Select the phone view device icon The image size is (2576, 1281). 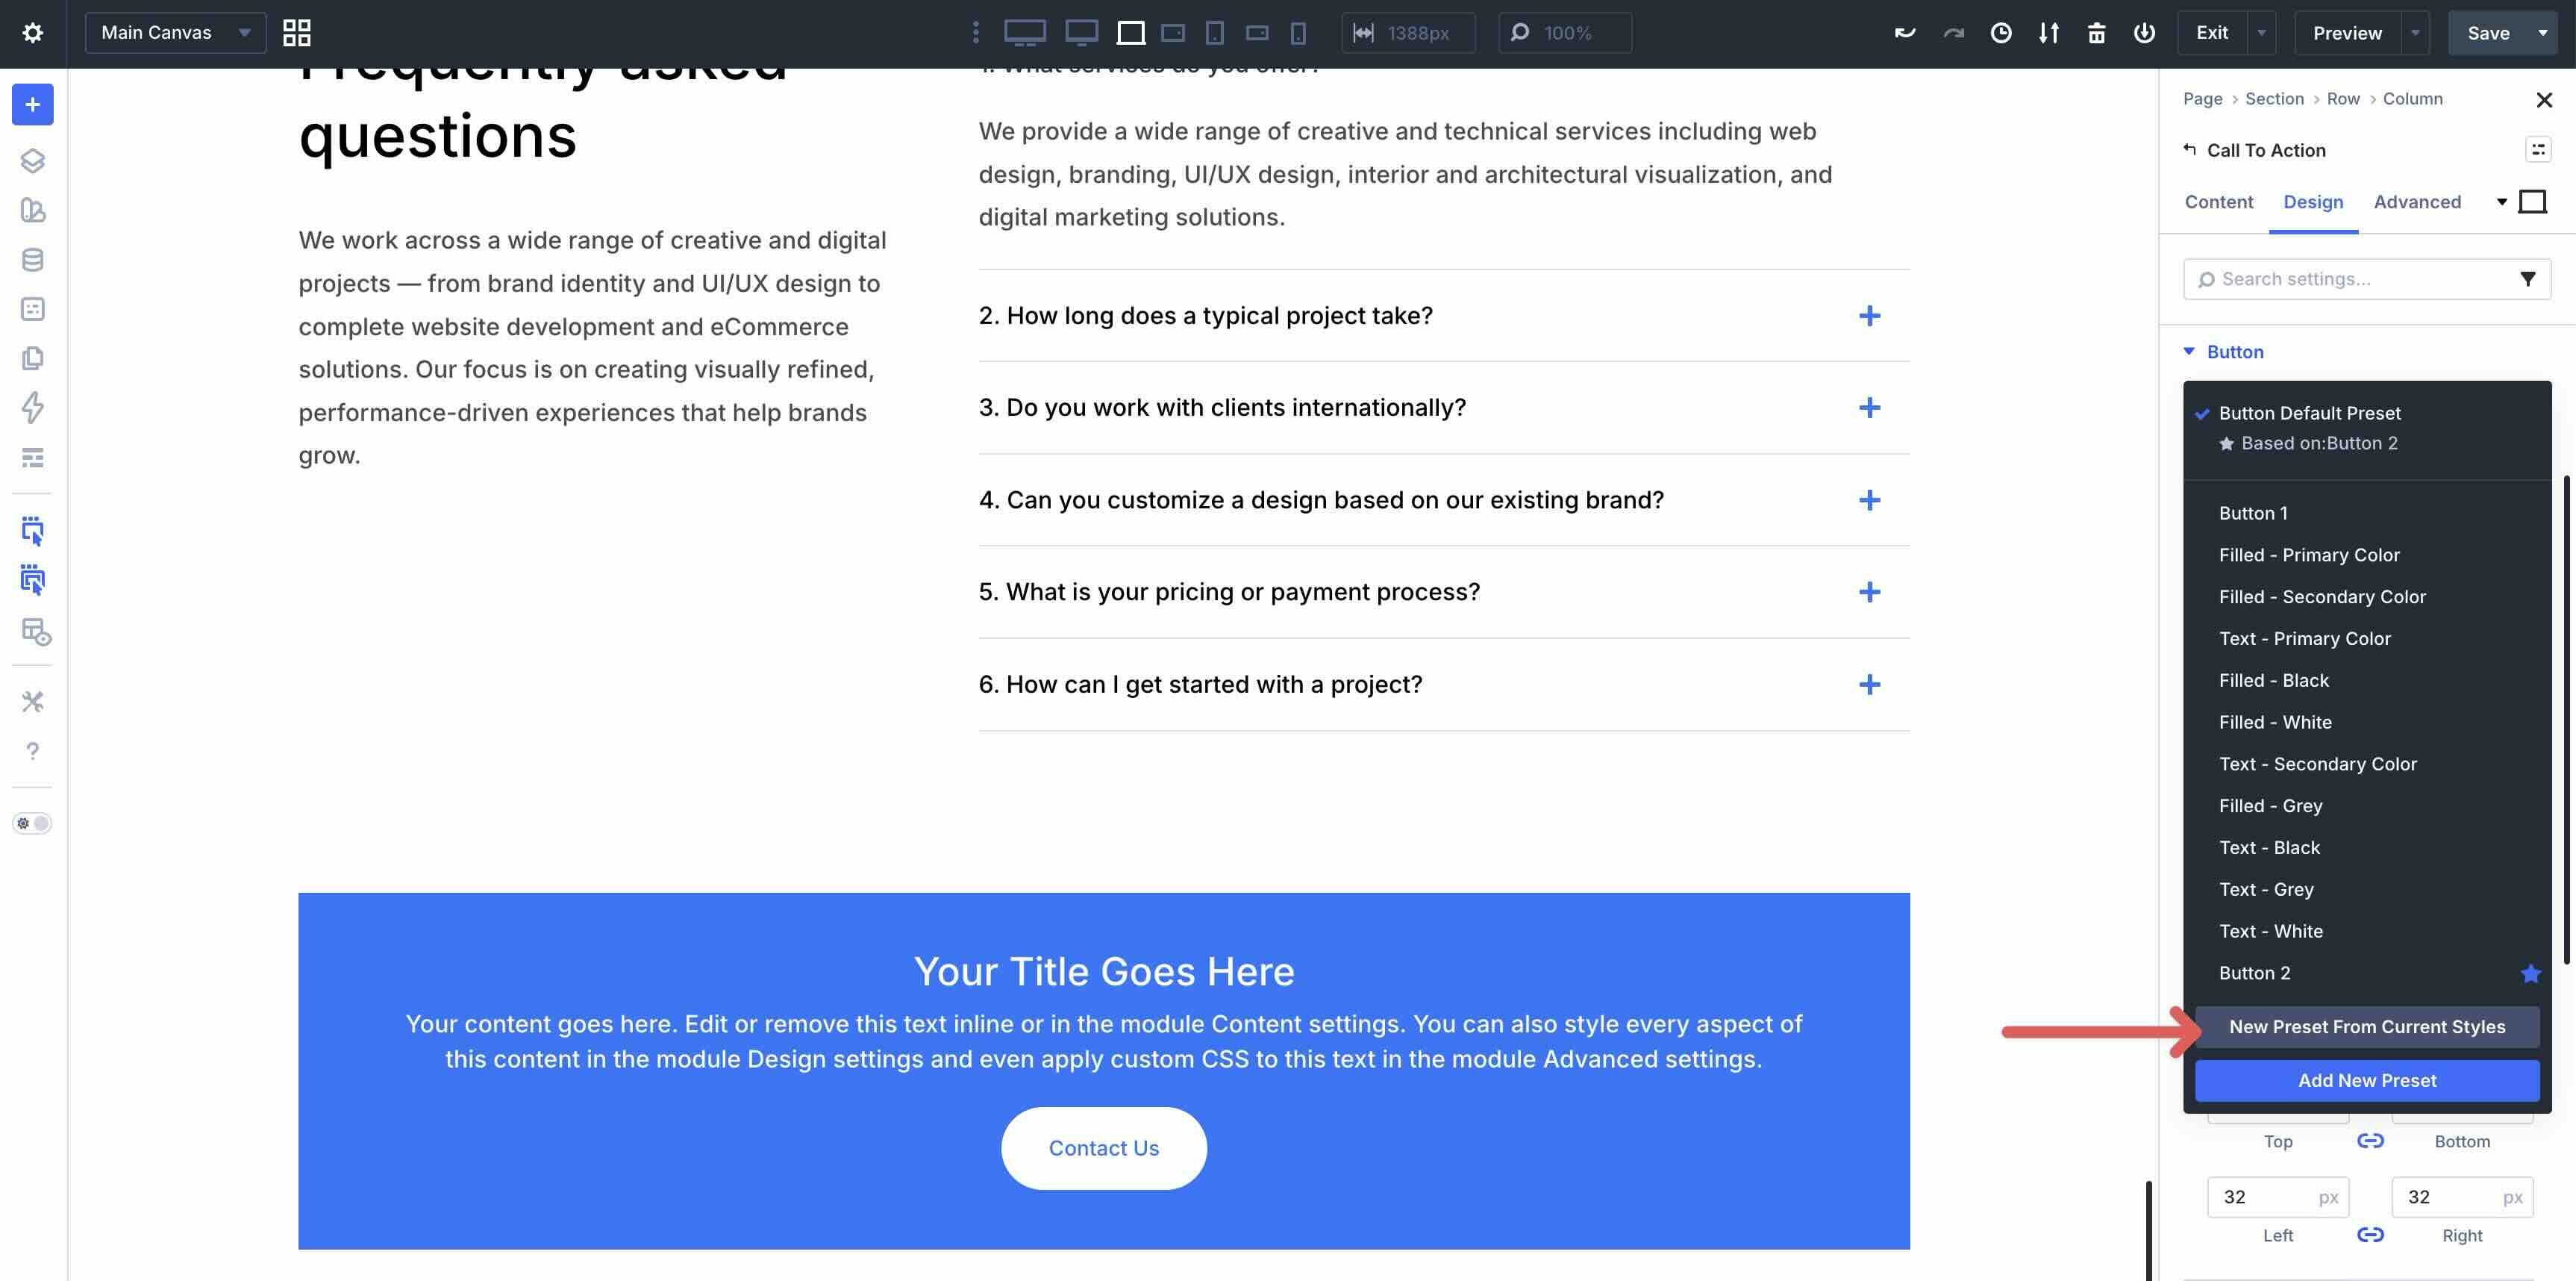coord(1298,33)
